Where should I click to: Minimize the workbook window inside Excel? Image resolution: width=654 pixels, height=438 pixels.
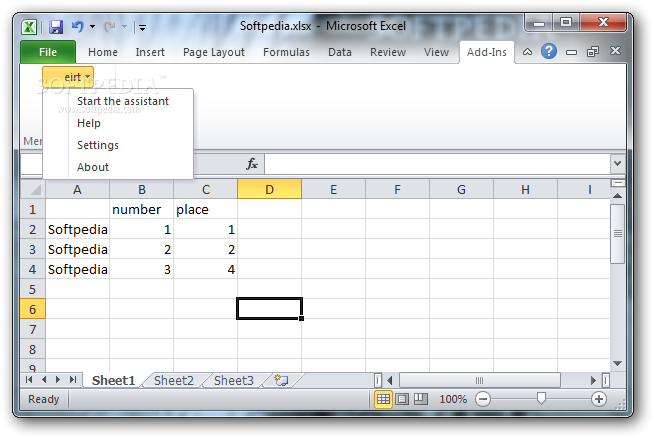[571, 52]
